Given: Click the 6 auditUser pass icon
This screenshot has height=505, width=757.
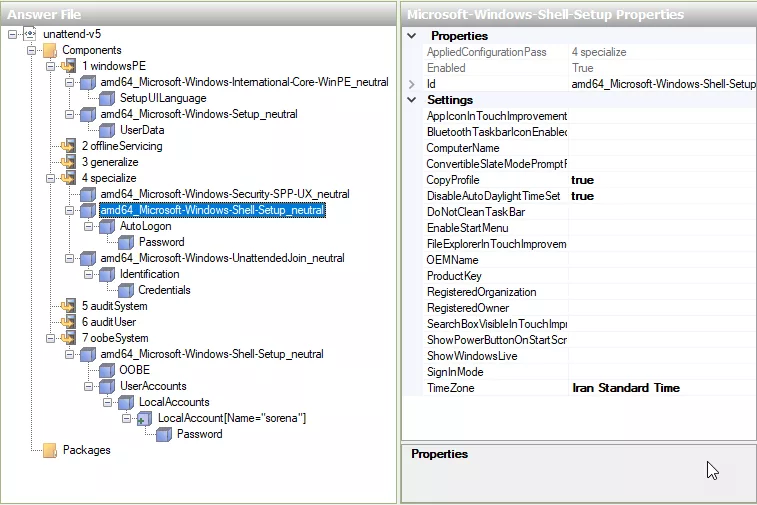Looking at the screenshot, I should click(x=69, y=322).
